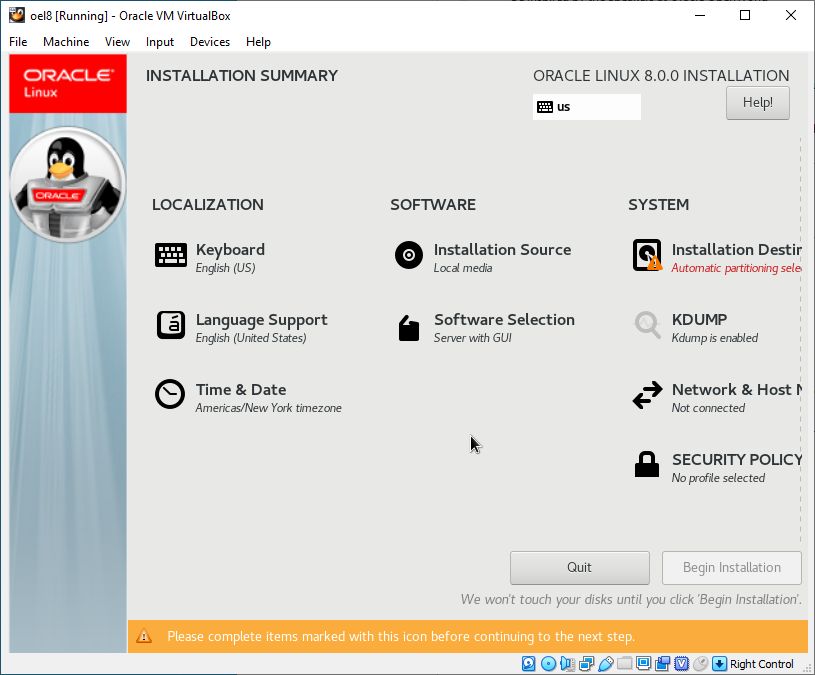The width and height of the screenshot is (815, 675).
Task: Click the mouse integration status icon
Action: (x=701, y=664)
